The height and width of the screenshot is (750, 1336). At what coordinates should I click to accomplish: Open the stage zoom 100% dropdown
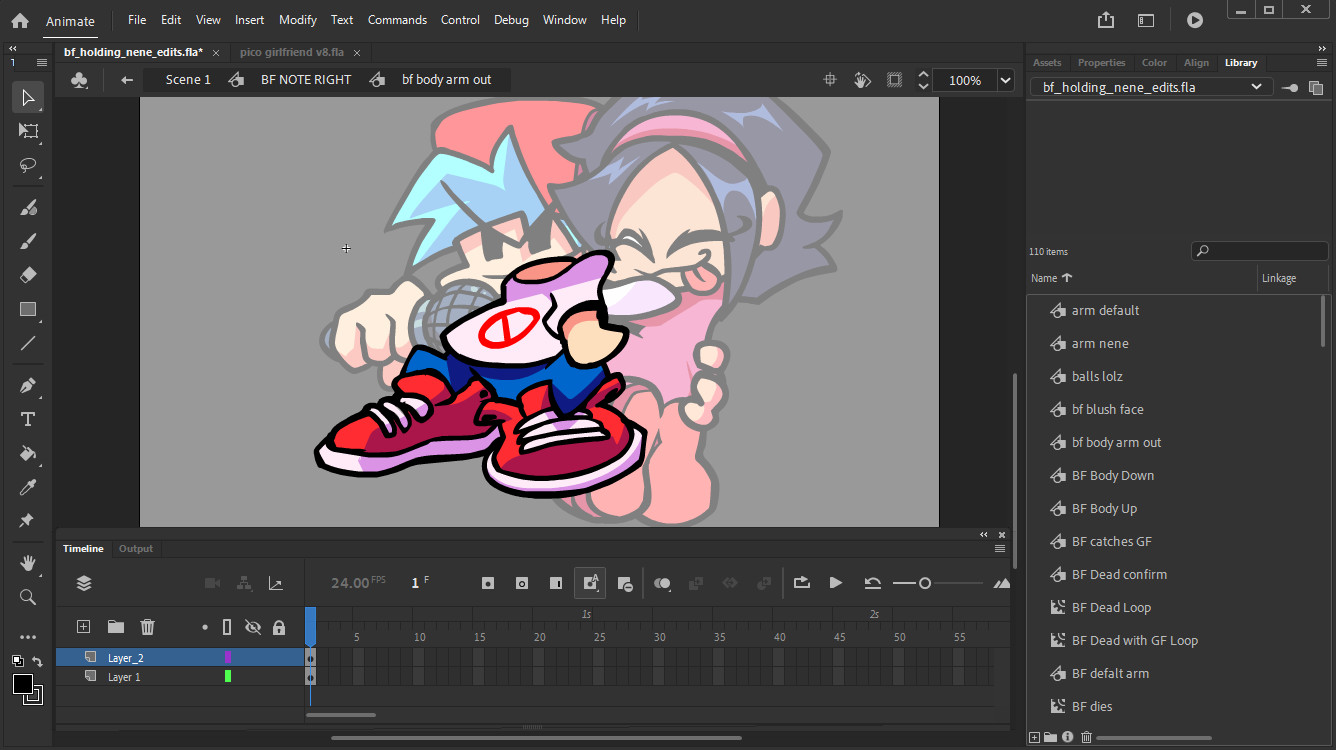tap(1005, 81)
